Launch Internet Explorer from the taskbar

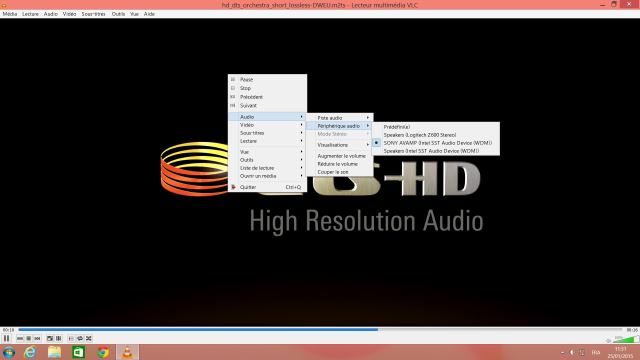point(30,352)
